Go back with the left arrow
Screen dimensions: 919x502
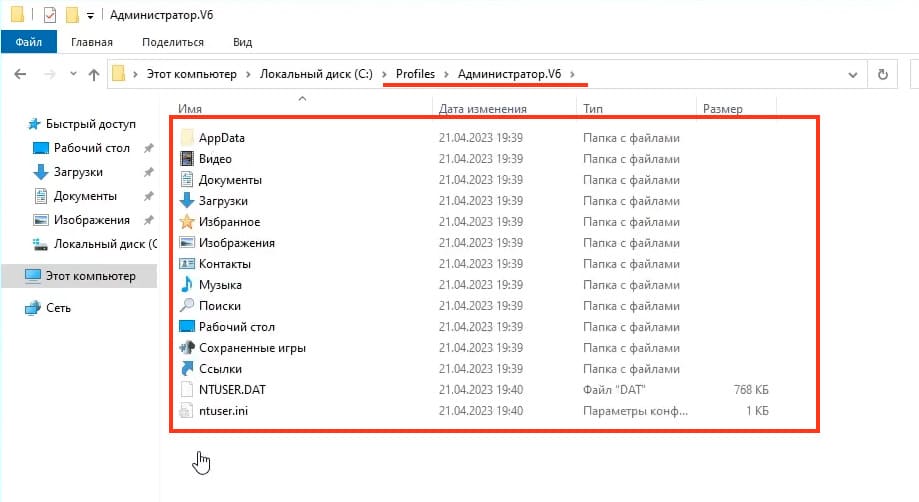(20, 74)
